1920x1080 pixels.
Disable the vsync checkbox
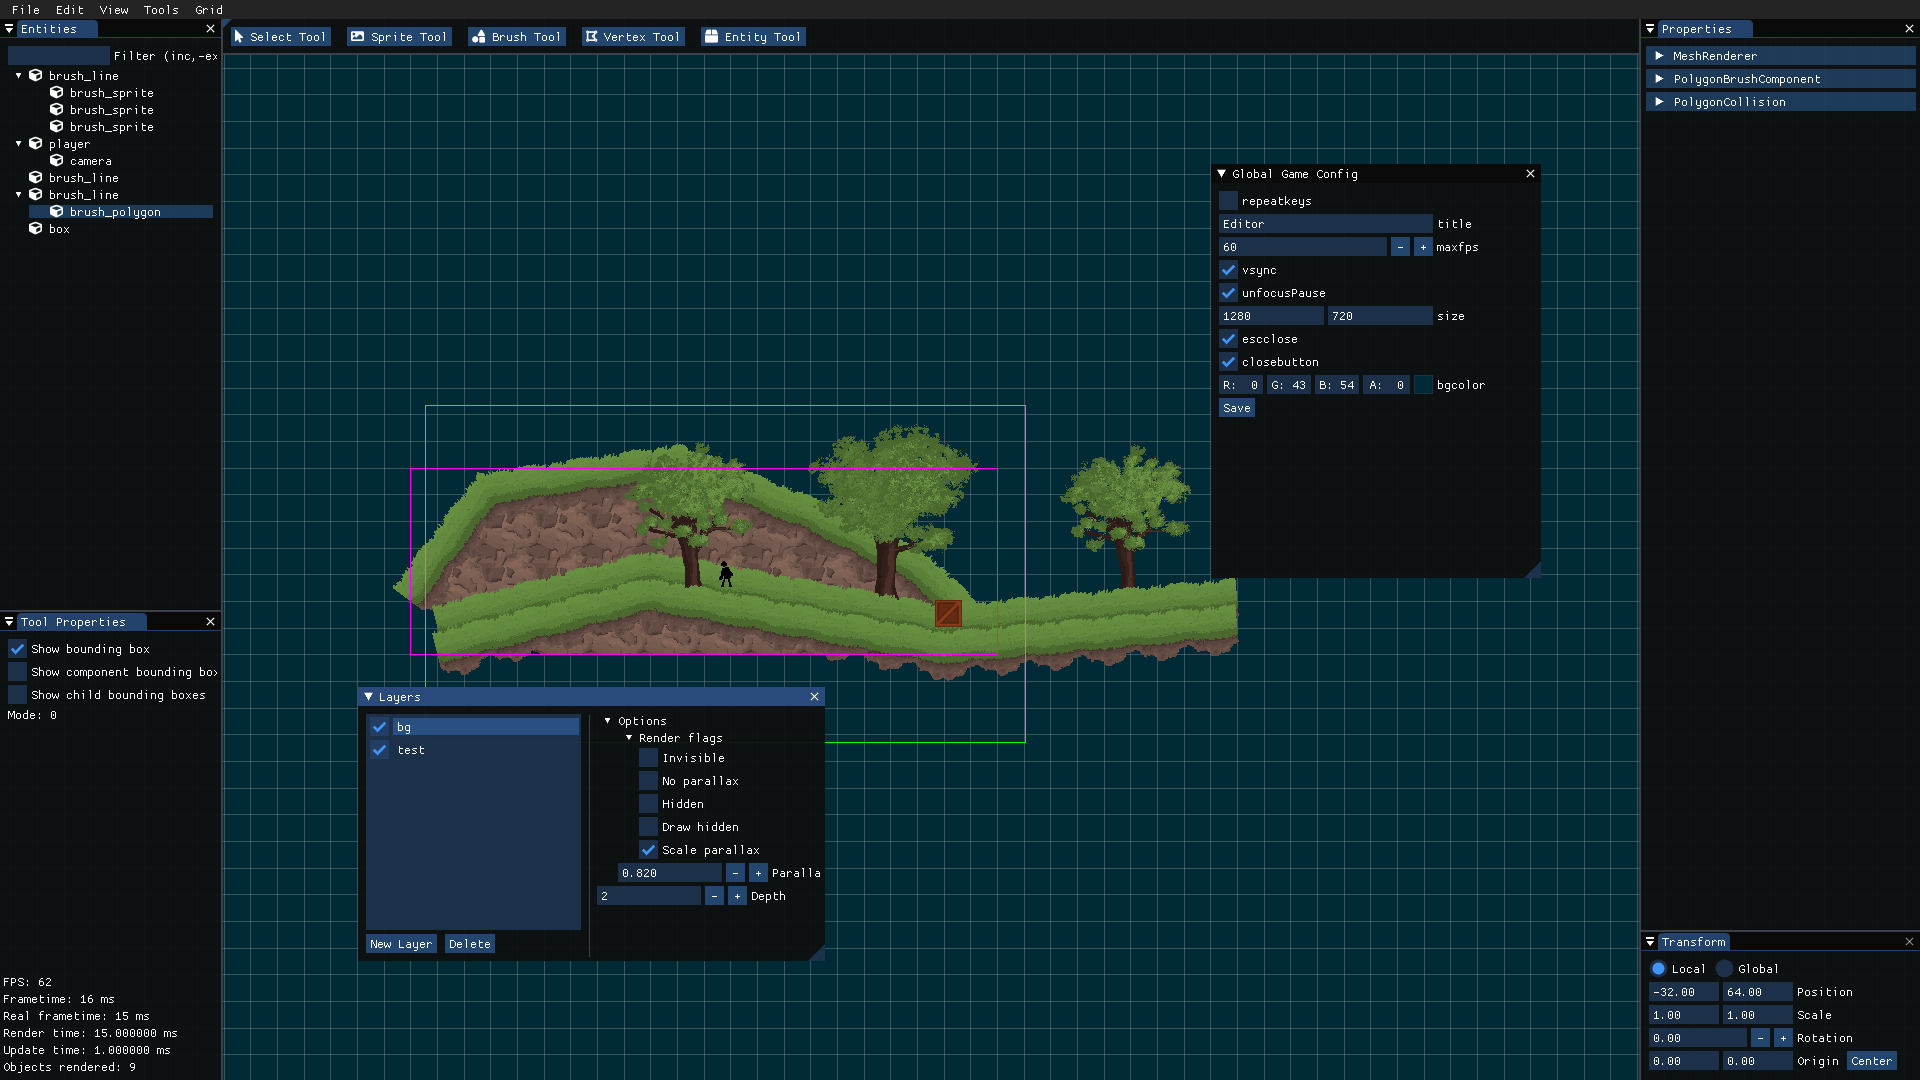(1229, 270)
